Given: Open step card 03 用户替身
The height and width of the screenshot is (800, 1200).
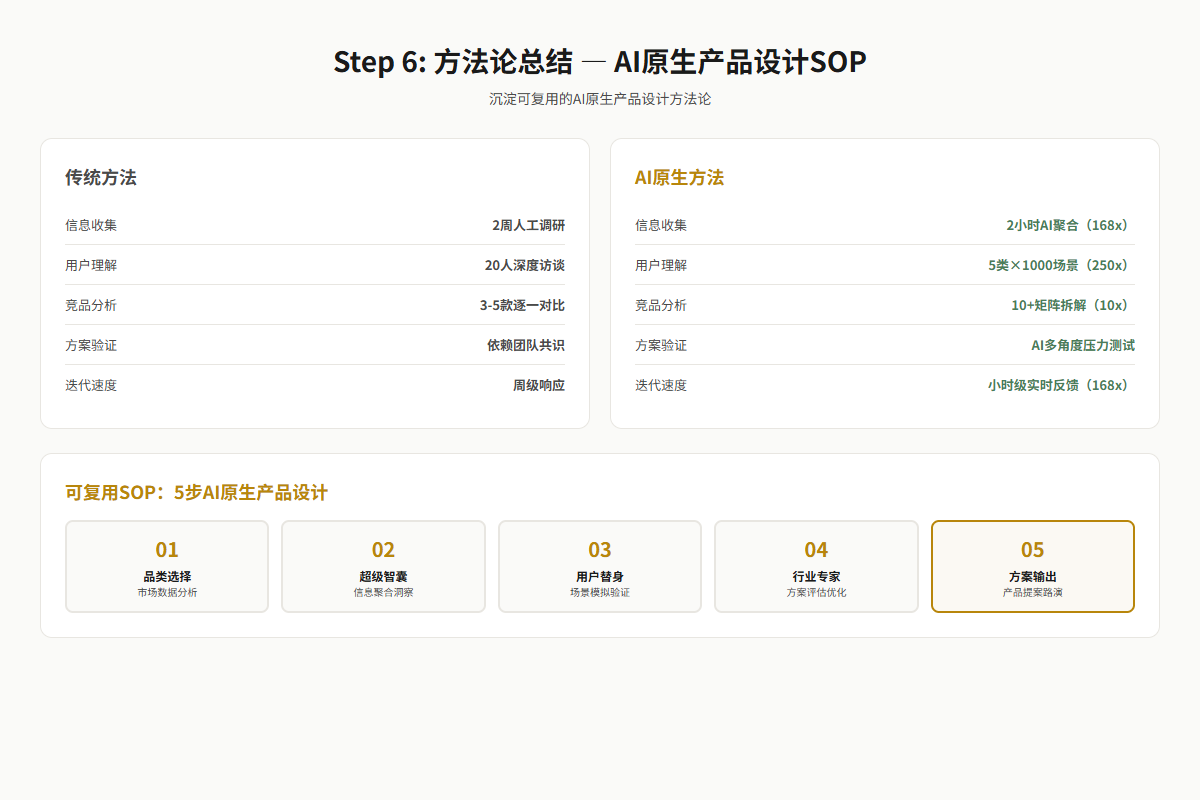Looking at the screenshot, I should tap(600, 566).
